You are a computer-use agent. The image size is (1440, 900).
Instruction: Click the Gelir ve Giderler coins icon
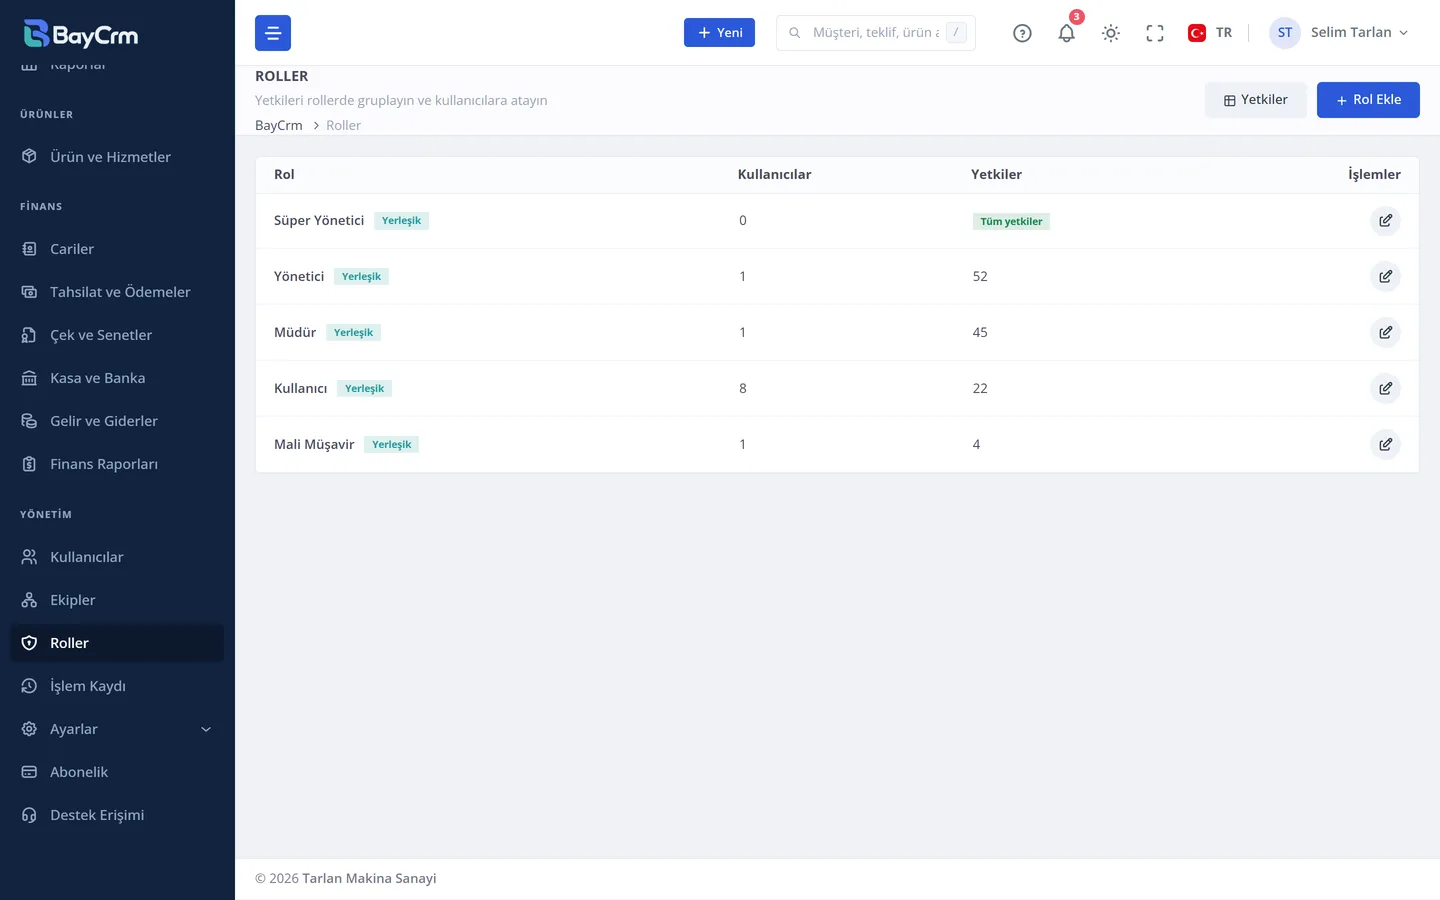tap(29, 421)
